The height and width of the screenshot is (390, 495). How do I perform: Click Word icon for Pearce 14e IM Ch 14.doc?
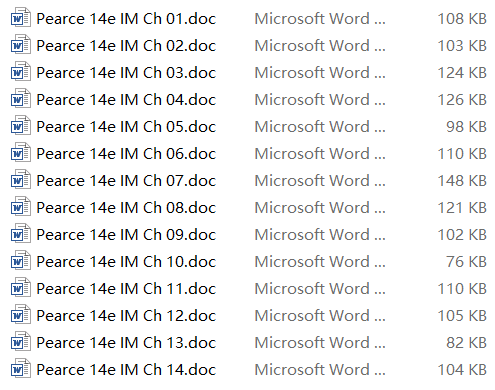[x=21, y=369]
